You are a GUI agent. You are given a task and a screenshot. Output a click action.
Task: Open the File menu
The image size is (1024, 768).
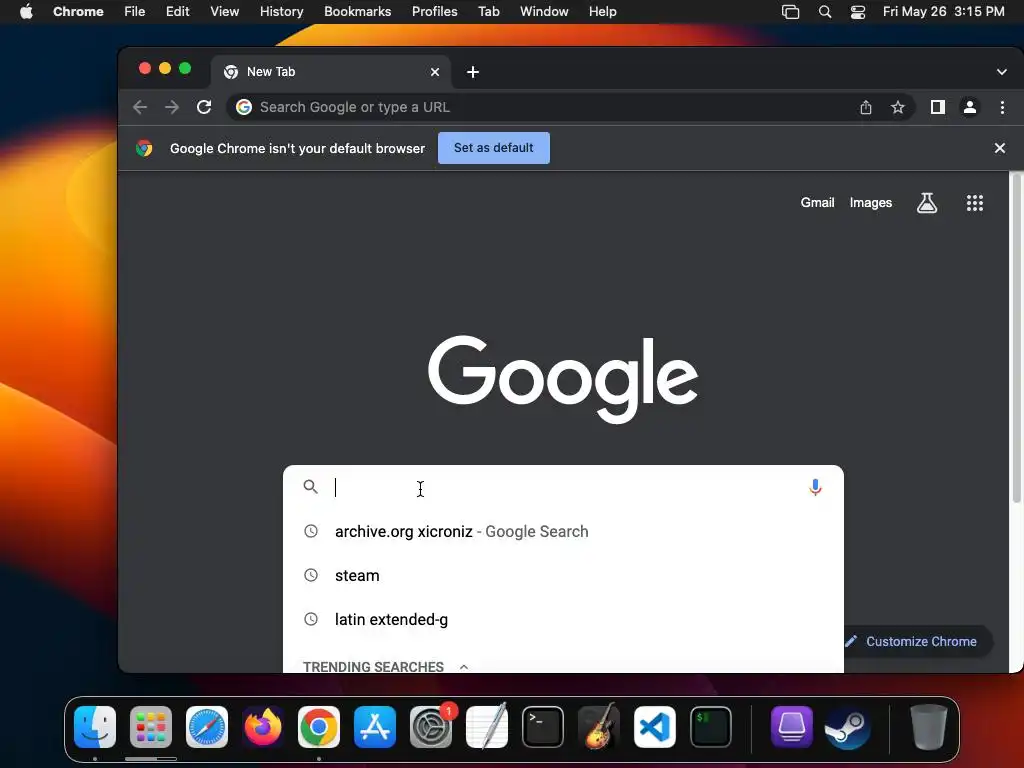tap(135, 12)
